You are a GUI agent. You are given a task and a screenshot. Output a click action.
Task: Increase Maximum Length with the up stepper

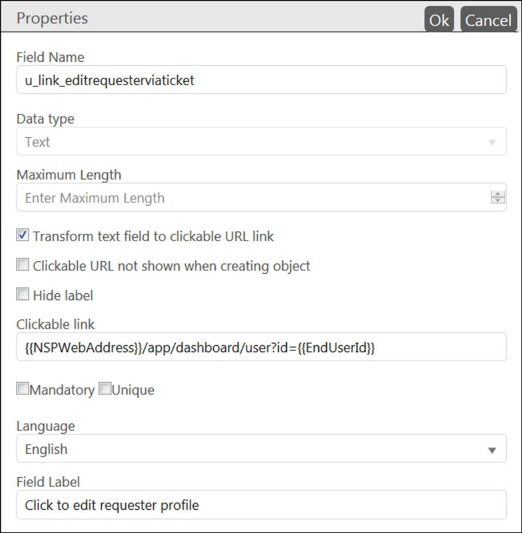(x=498, y=194)
